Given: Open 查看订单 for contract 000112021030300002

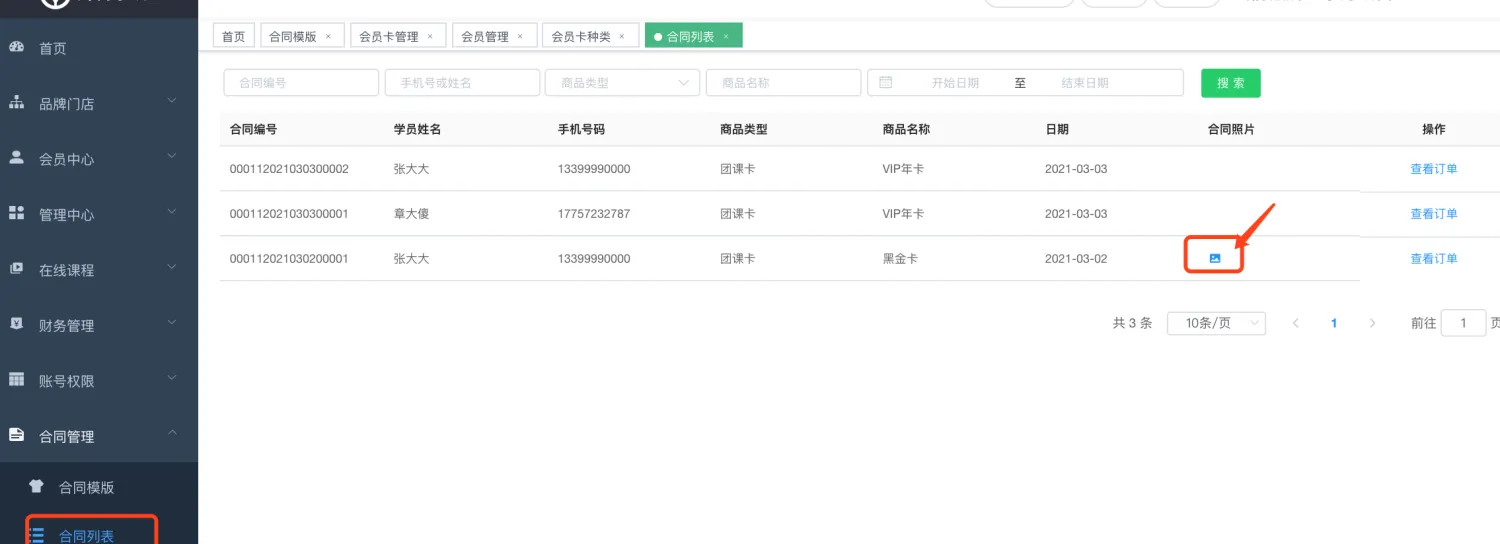Looking at the screenshot, I should [x=1433, y=169].
